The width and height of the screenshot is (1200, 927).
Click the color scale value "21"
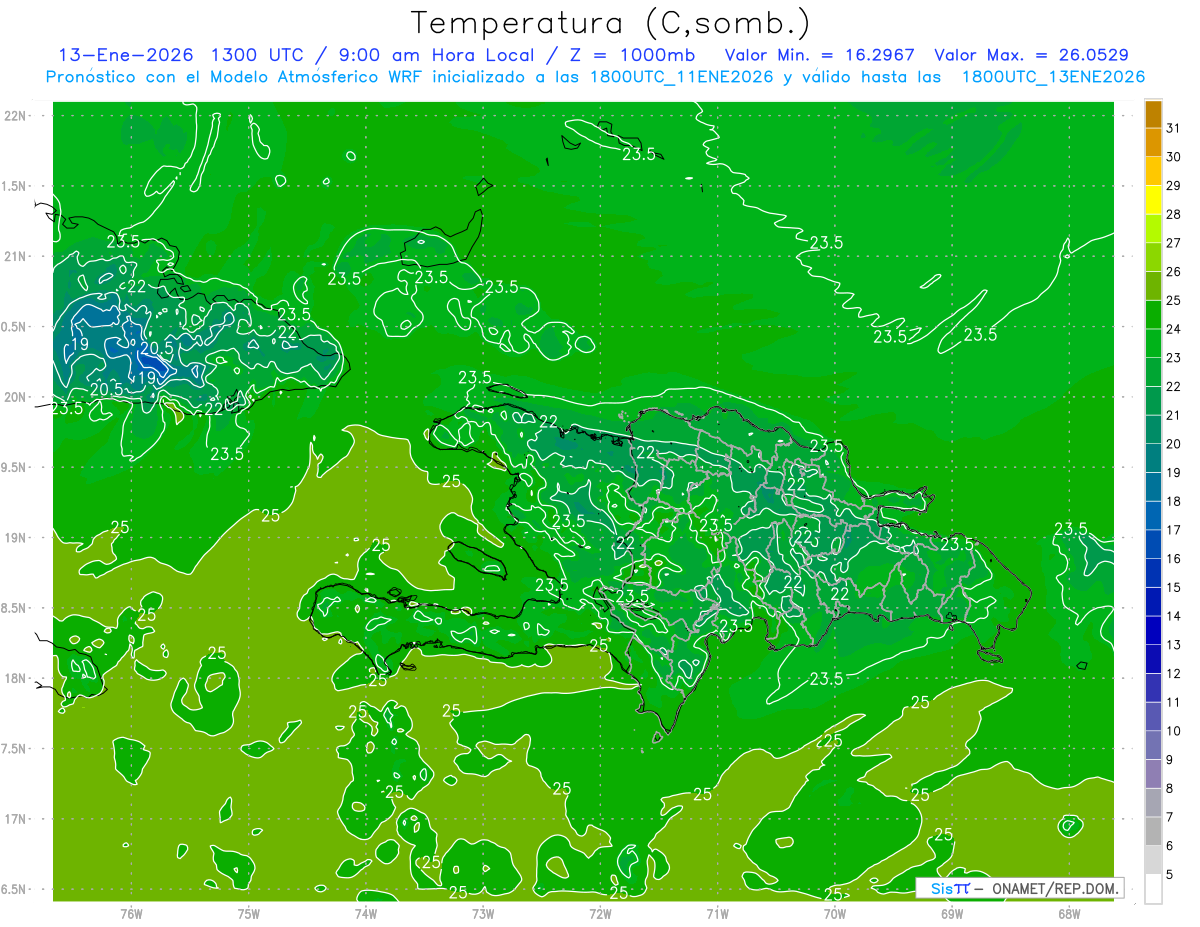[1174, 414]
